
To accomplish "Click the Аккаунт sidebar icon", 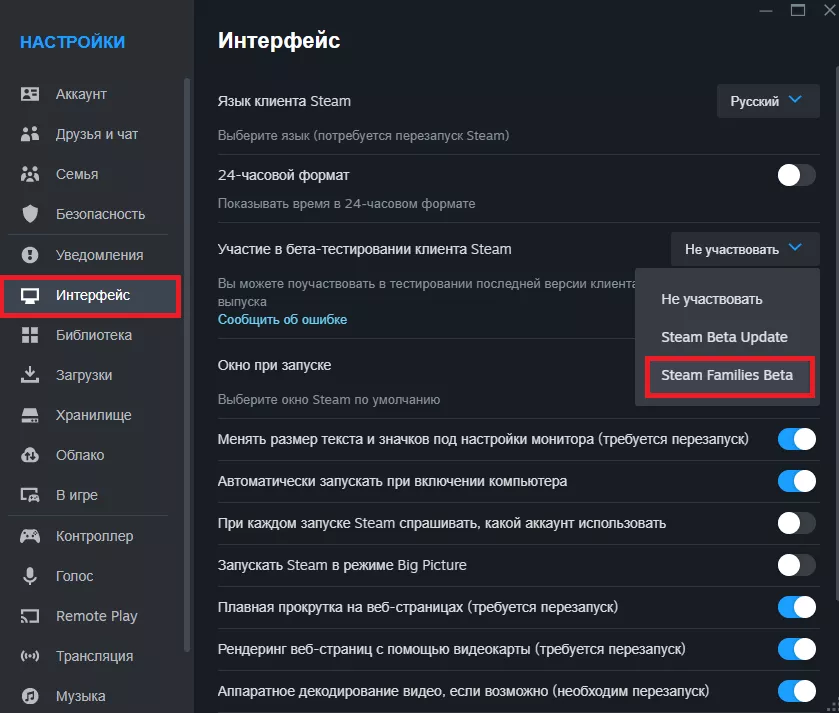I will point(30,94).
